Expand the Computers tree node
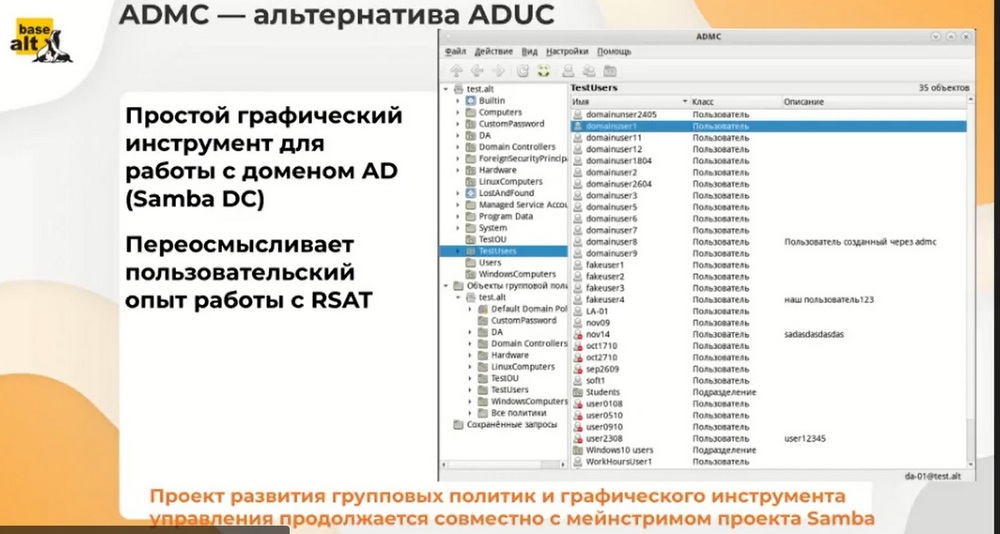This screenshot has width=1000, height=534. coord(458,112)
